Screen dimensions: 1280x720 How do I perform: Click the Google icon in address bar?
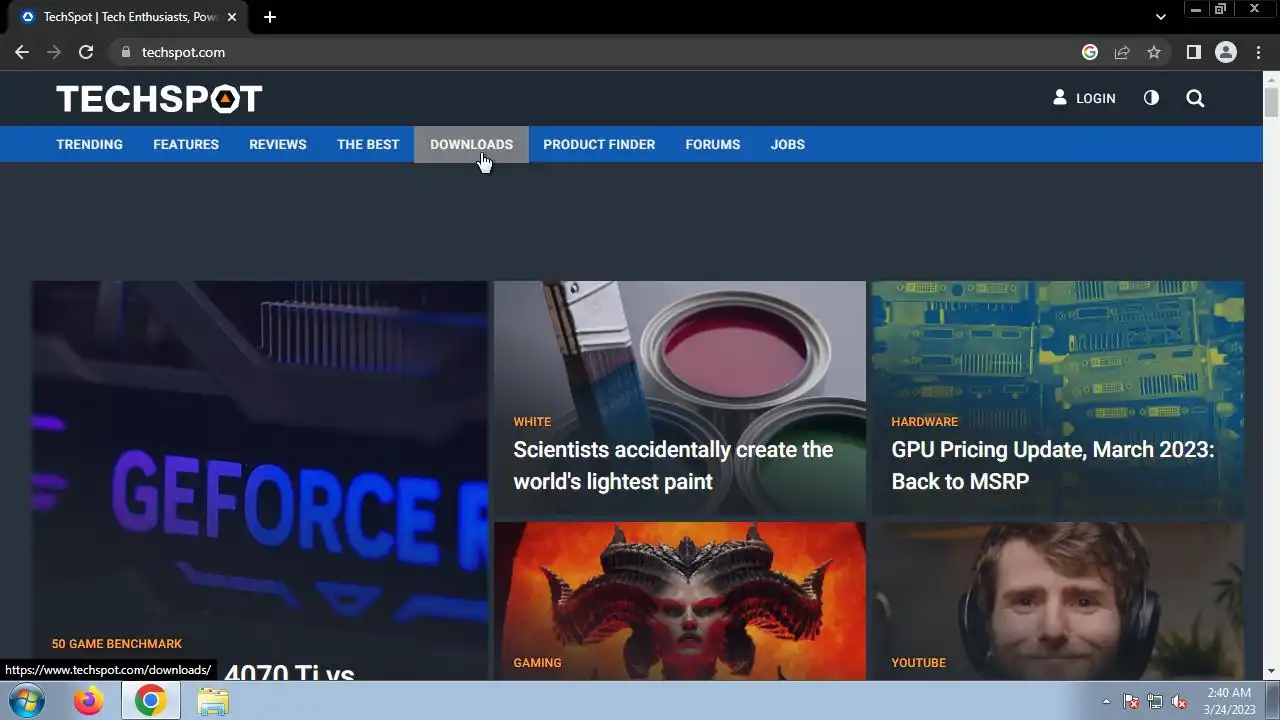1090,52
